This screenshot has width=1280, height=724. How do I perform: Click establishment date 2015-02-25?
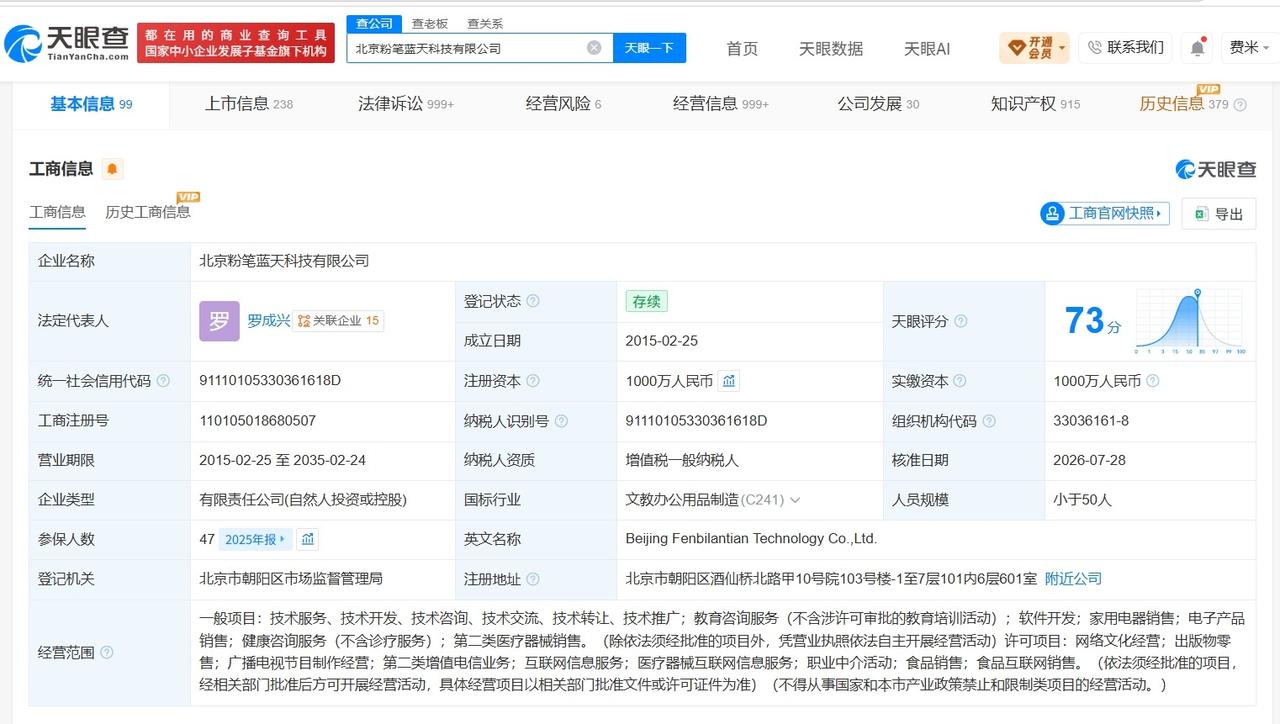(x=662, y=341)
